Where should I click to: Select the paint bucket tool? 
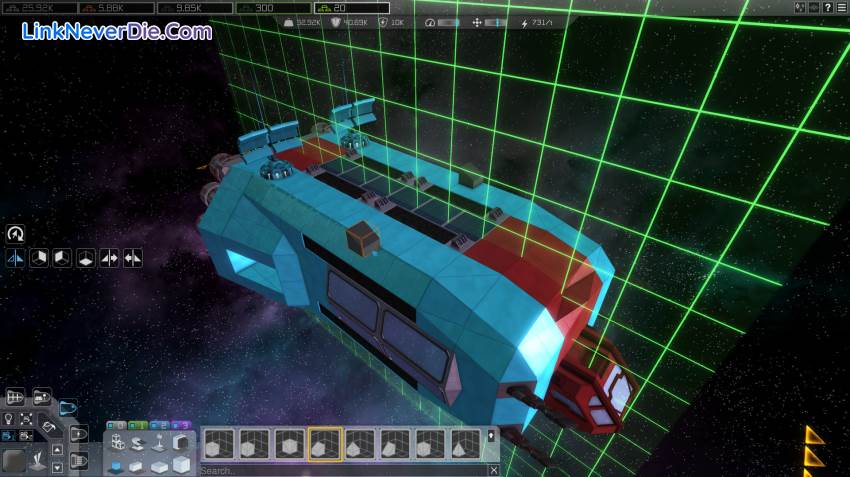click(x=48, y=427)
